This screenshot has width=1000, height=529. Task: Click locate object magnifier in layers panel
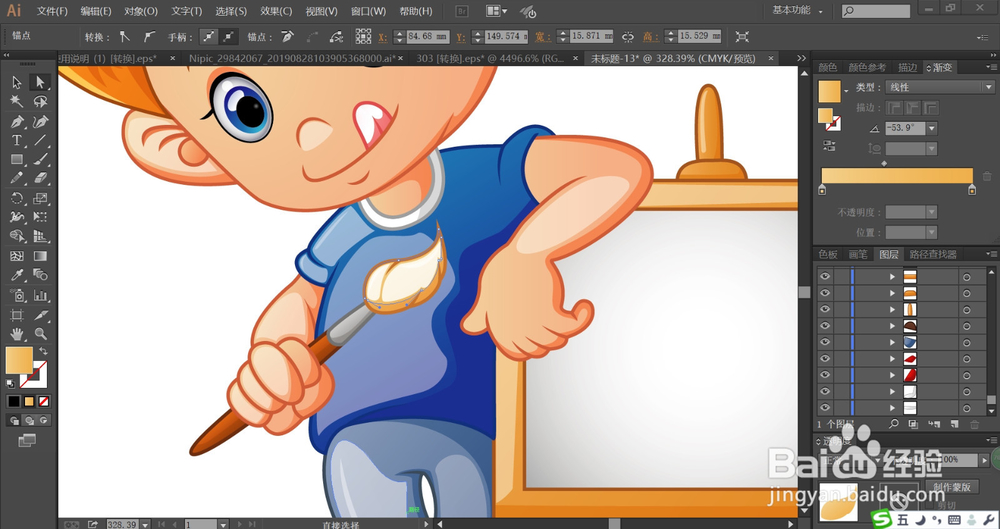tap(894, 424)
